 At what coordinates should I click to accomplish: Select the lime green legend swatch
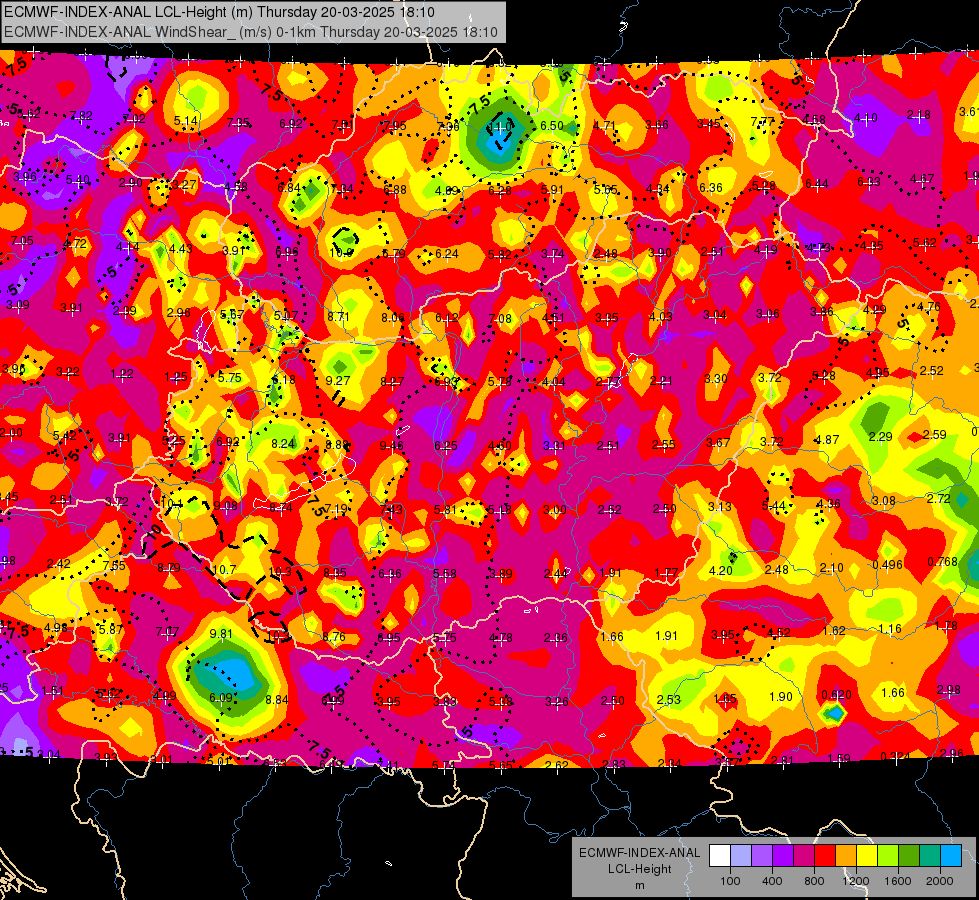[x=888, y=856]
